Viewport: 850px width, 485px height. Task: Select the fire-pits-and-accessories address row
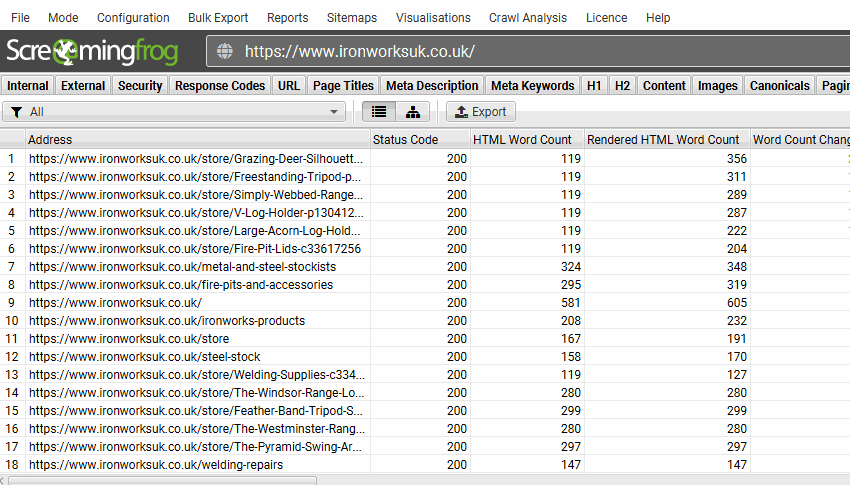[180, 285]
